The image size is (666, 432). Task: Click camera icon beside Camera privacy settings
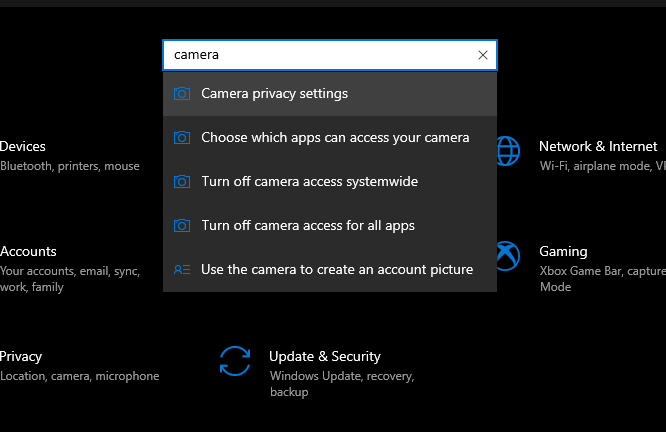pyautogui.click(x=182, y=93)
